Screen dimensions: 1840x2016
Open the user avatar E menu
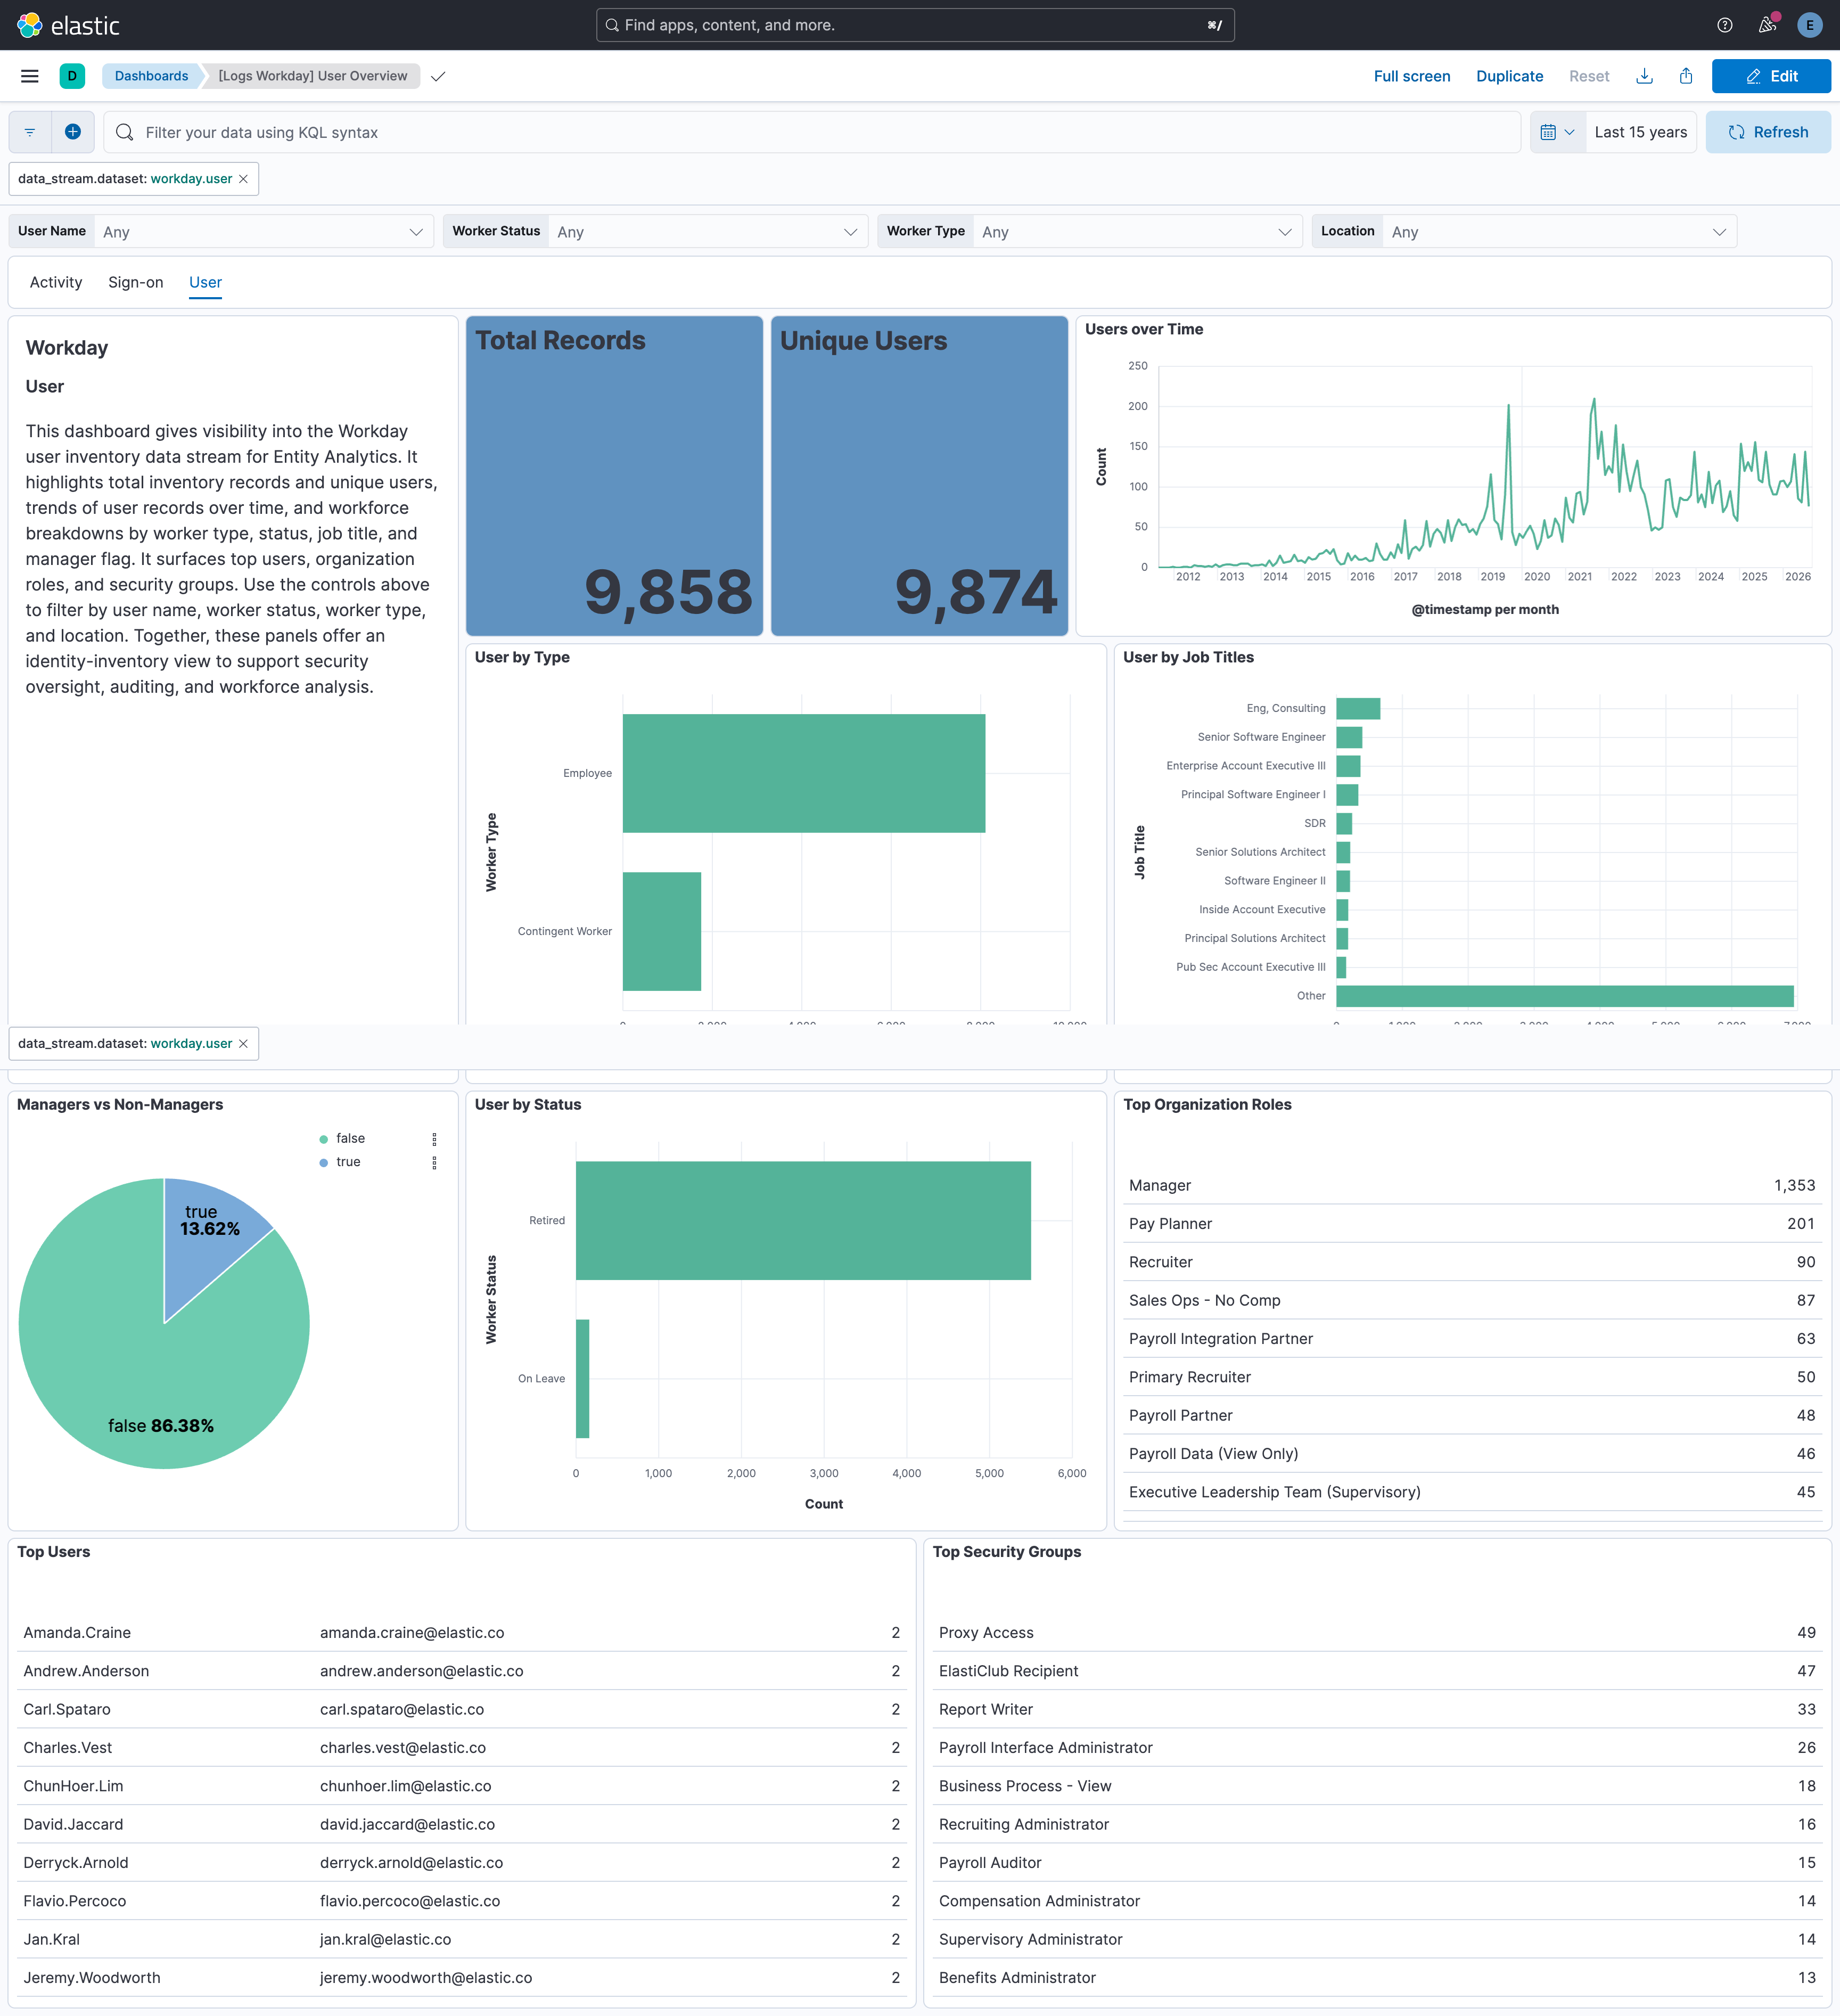click(1810, 25)
